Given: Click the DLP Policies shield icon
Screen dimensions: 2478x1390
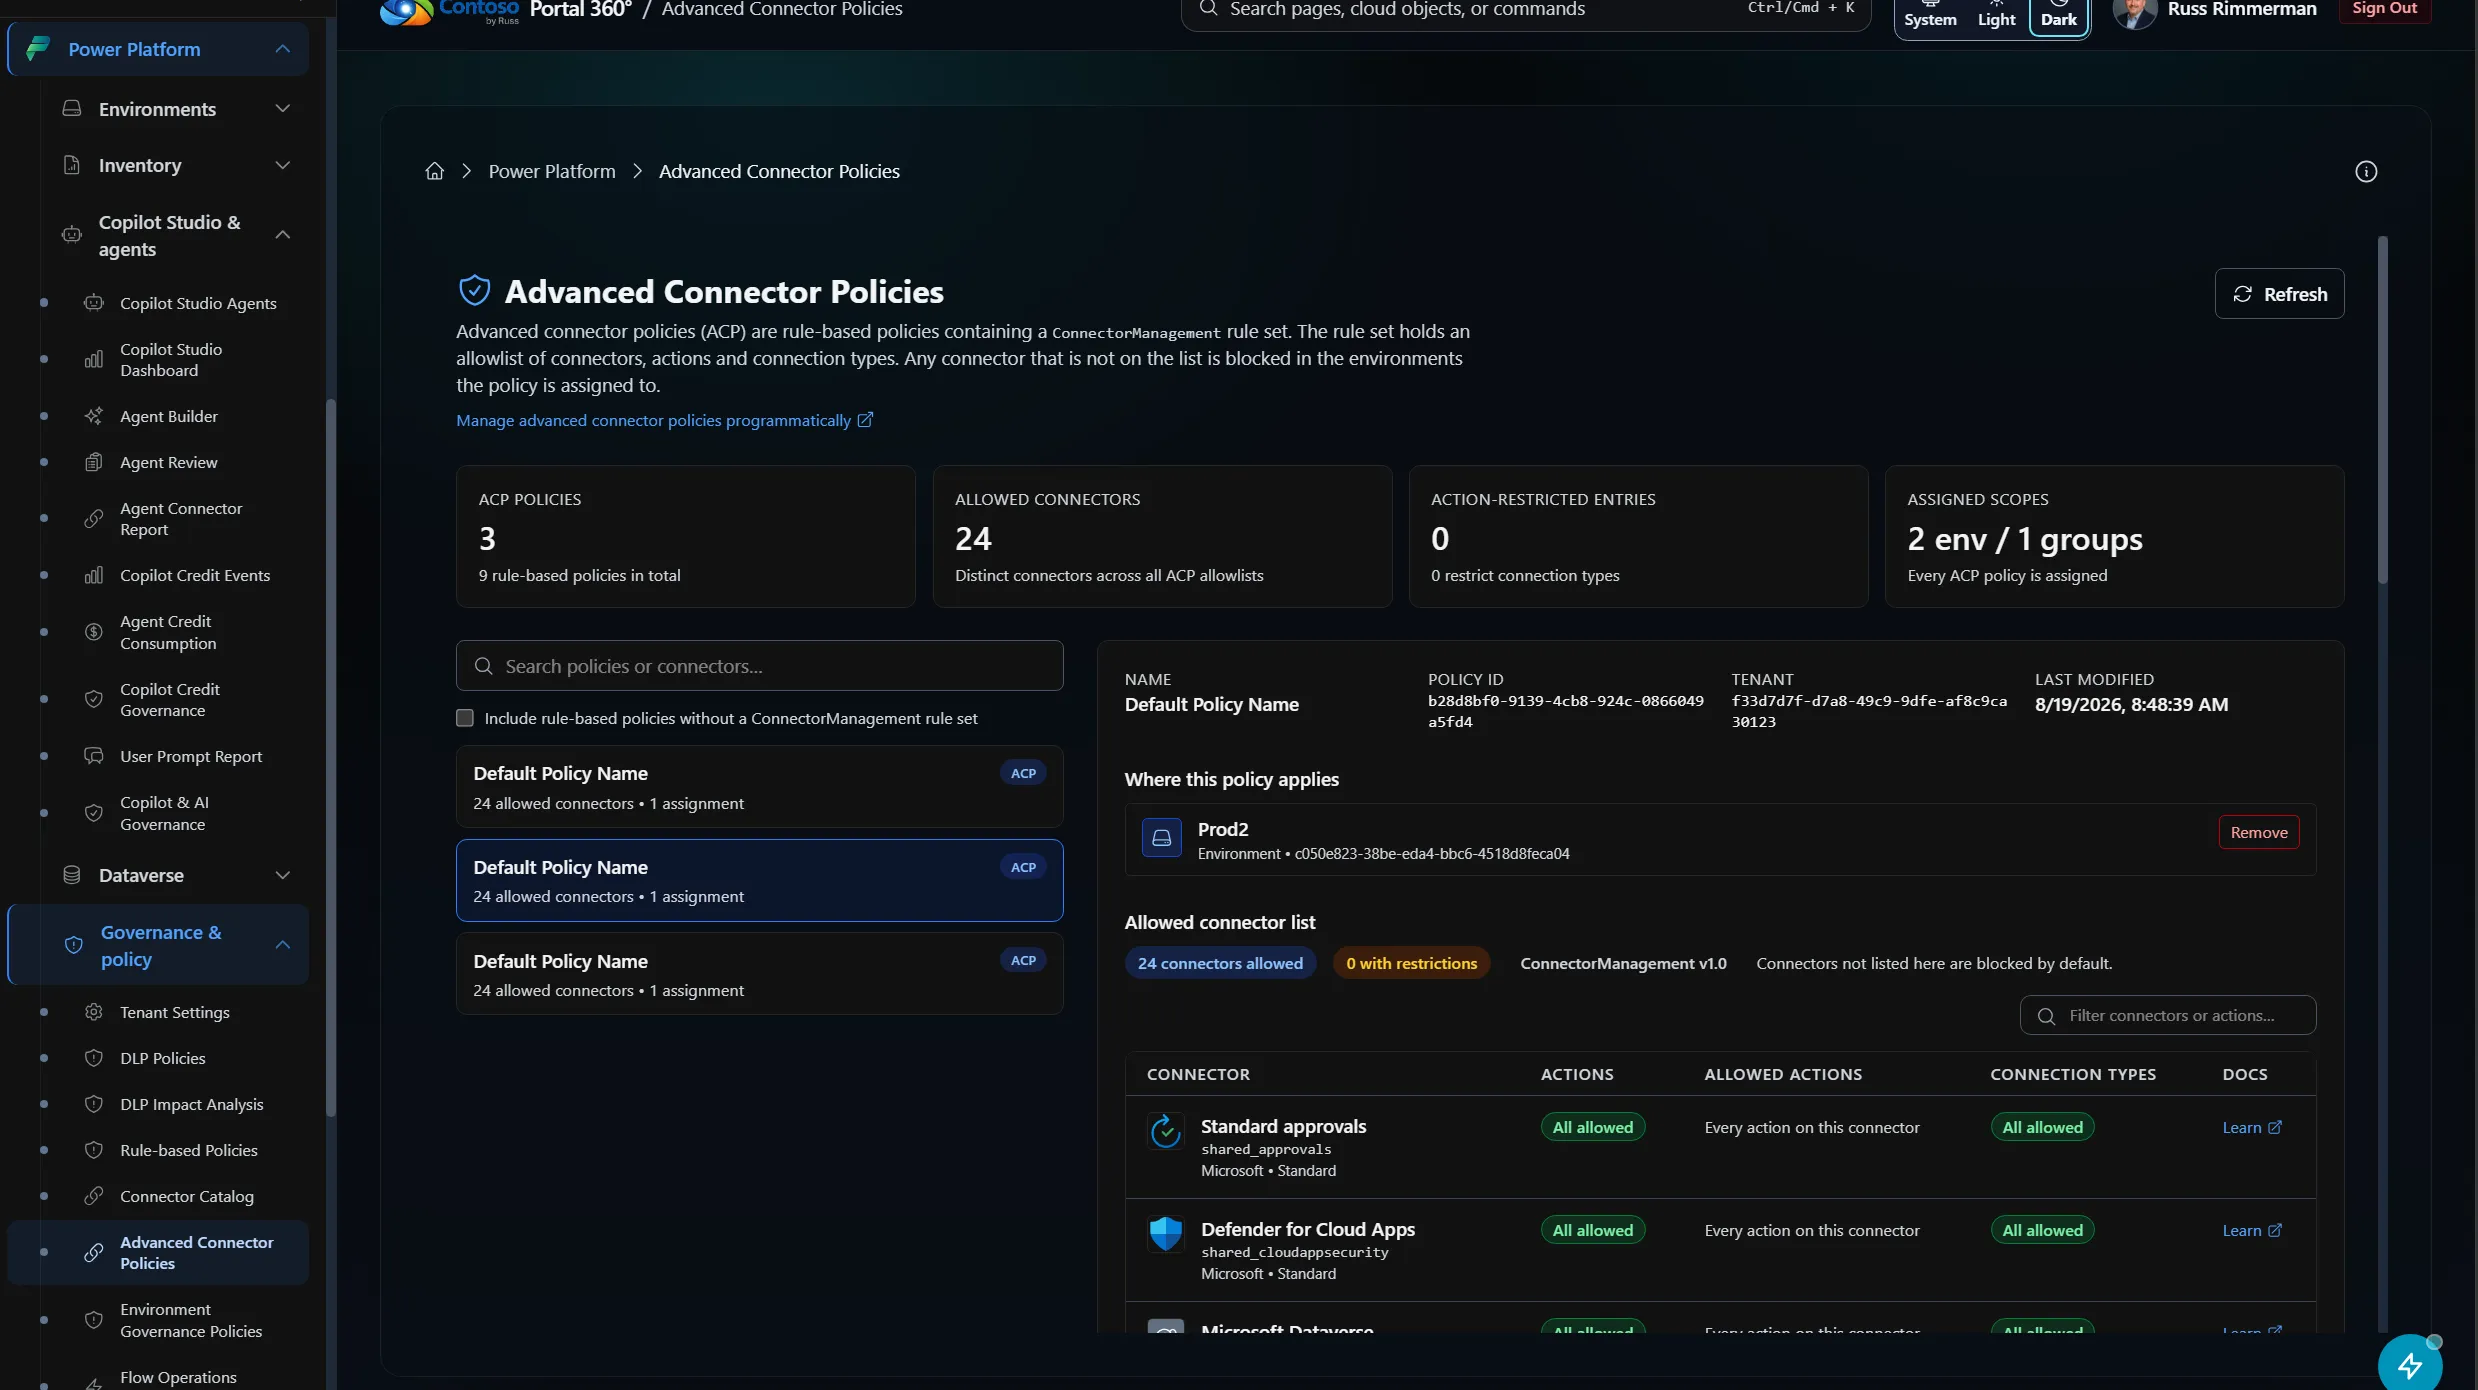Looking at the screenshot, I should [x=94, y=1058].
